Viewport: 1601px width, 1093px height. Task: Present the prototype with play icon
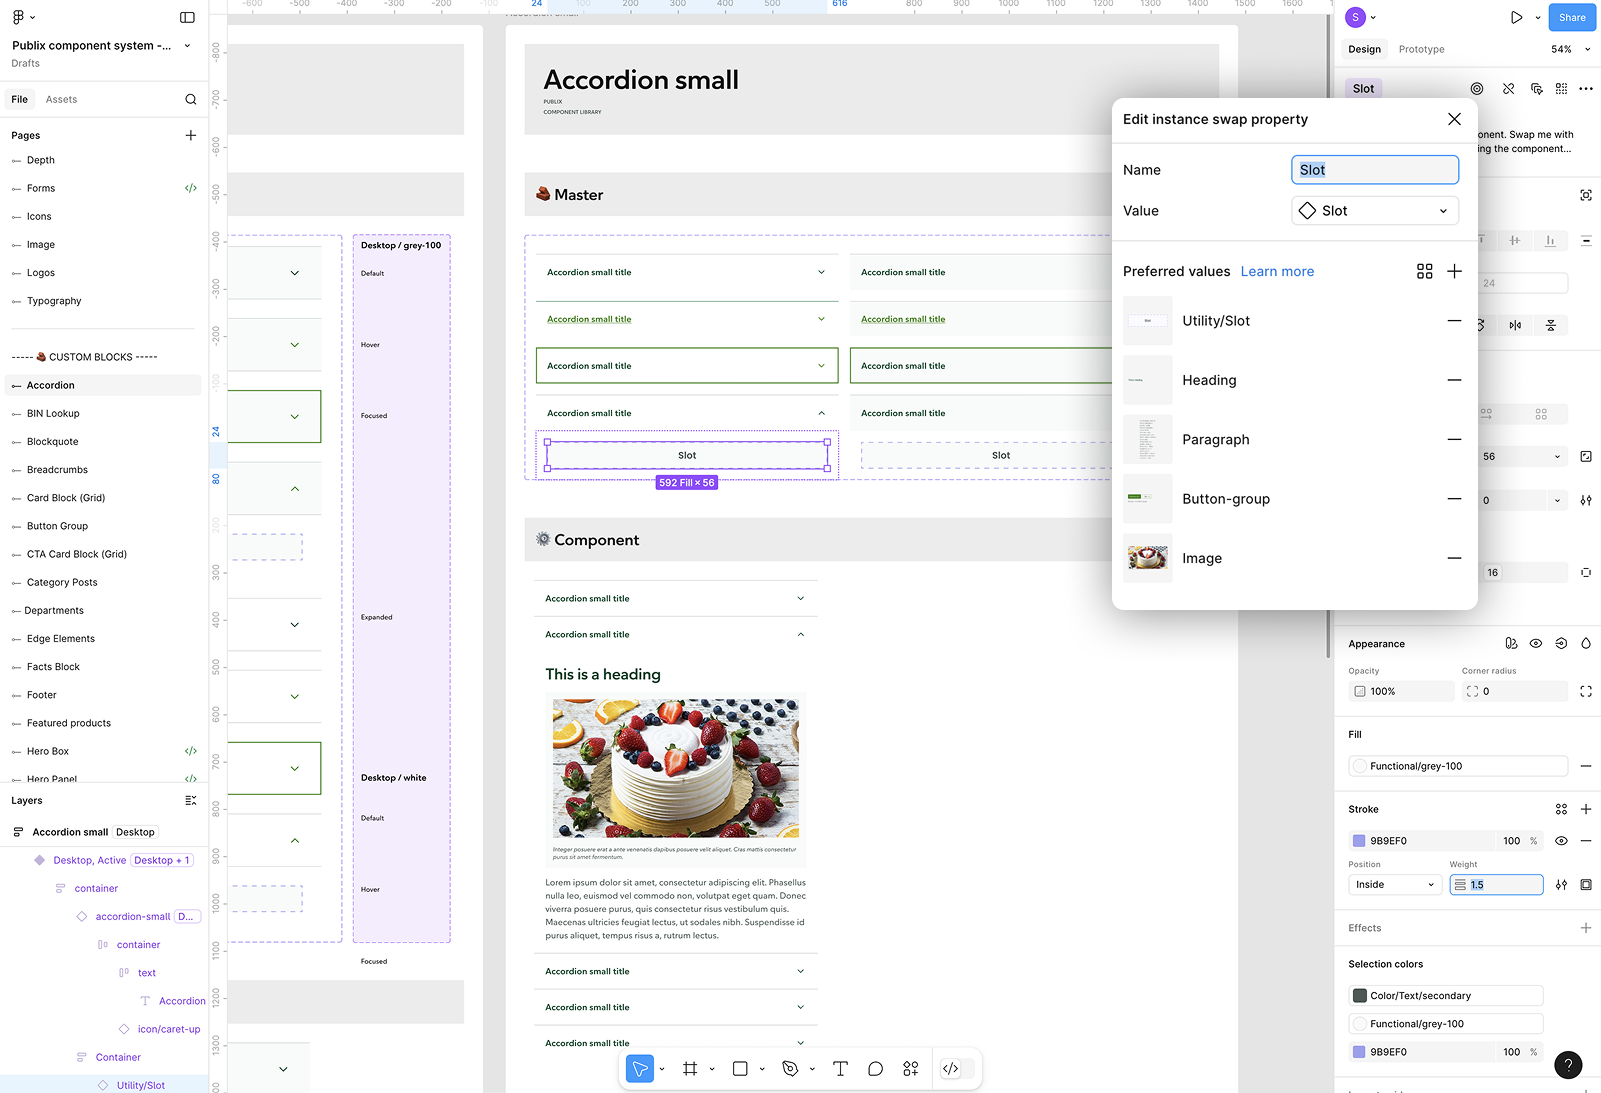coord(1517,17)
